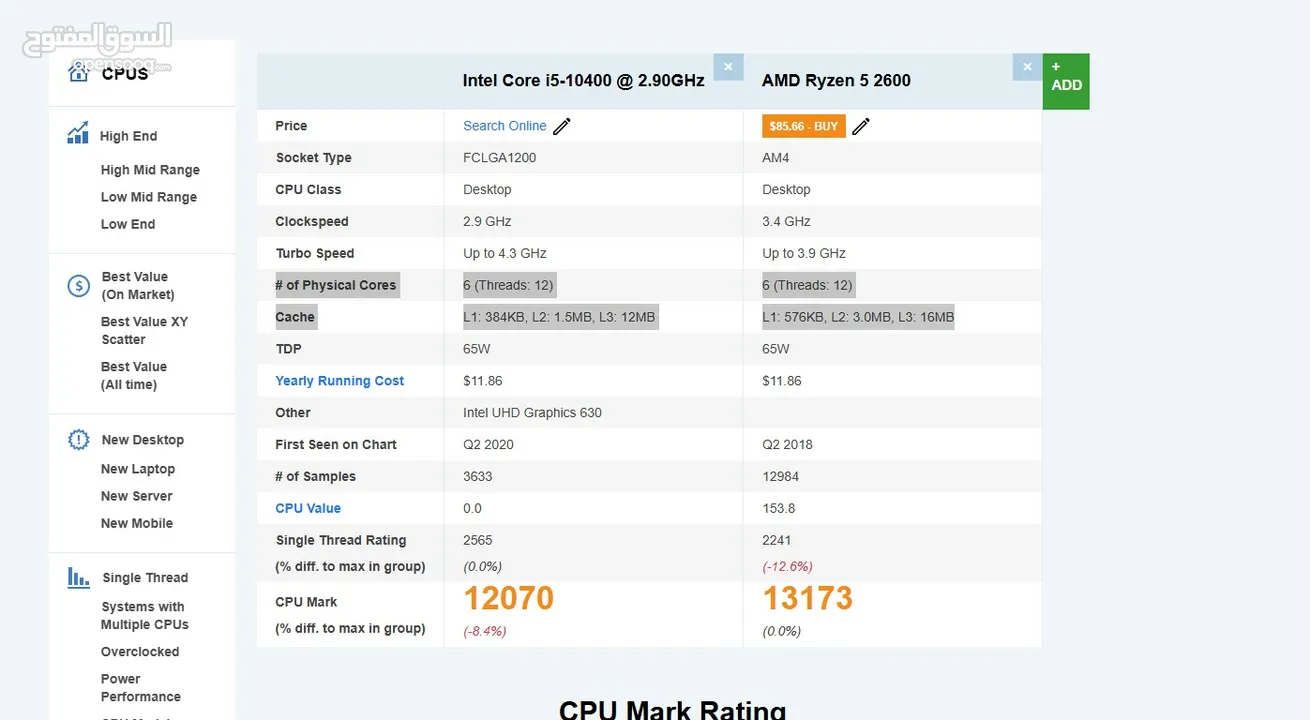Image resolution: width=1310 pixels, height=720 pixels.
Task: Click the green ADD button
Action: click(x=1066, y=81)
